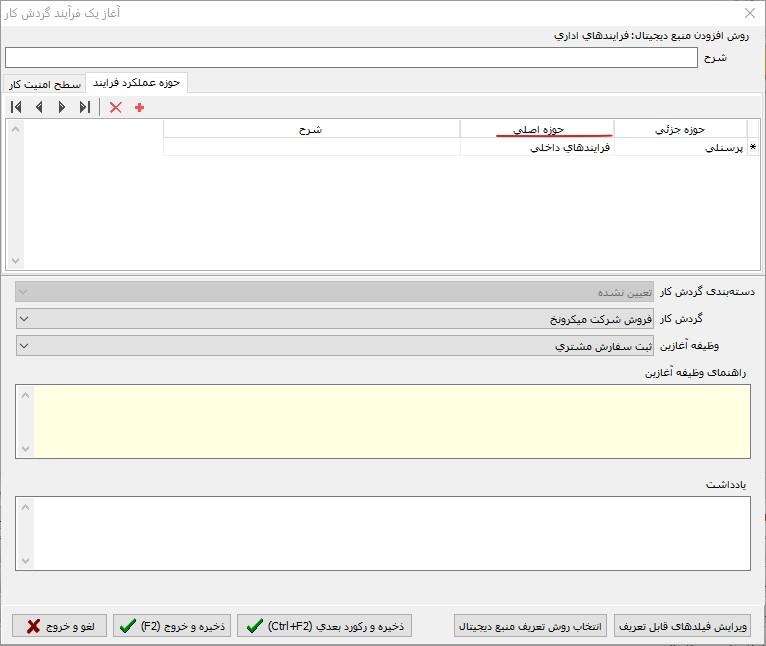This screenshot has height=646, width=766.
Task: Go to the next record arrow
Action: point(62,107)
